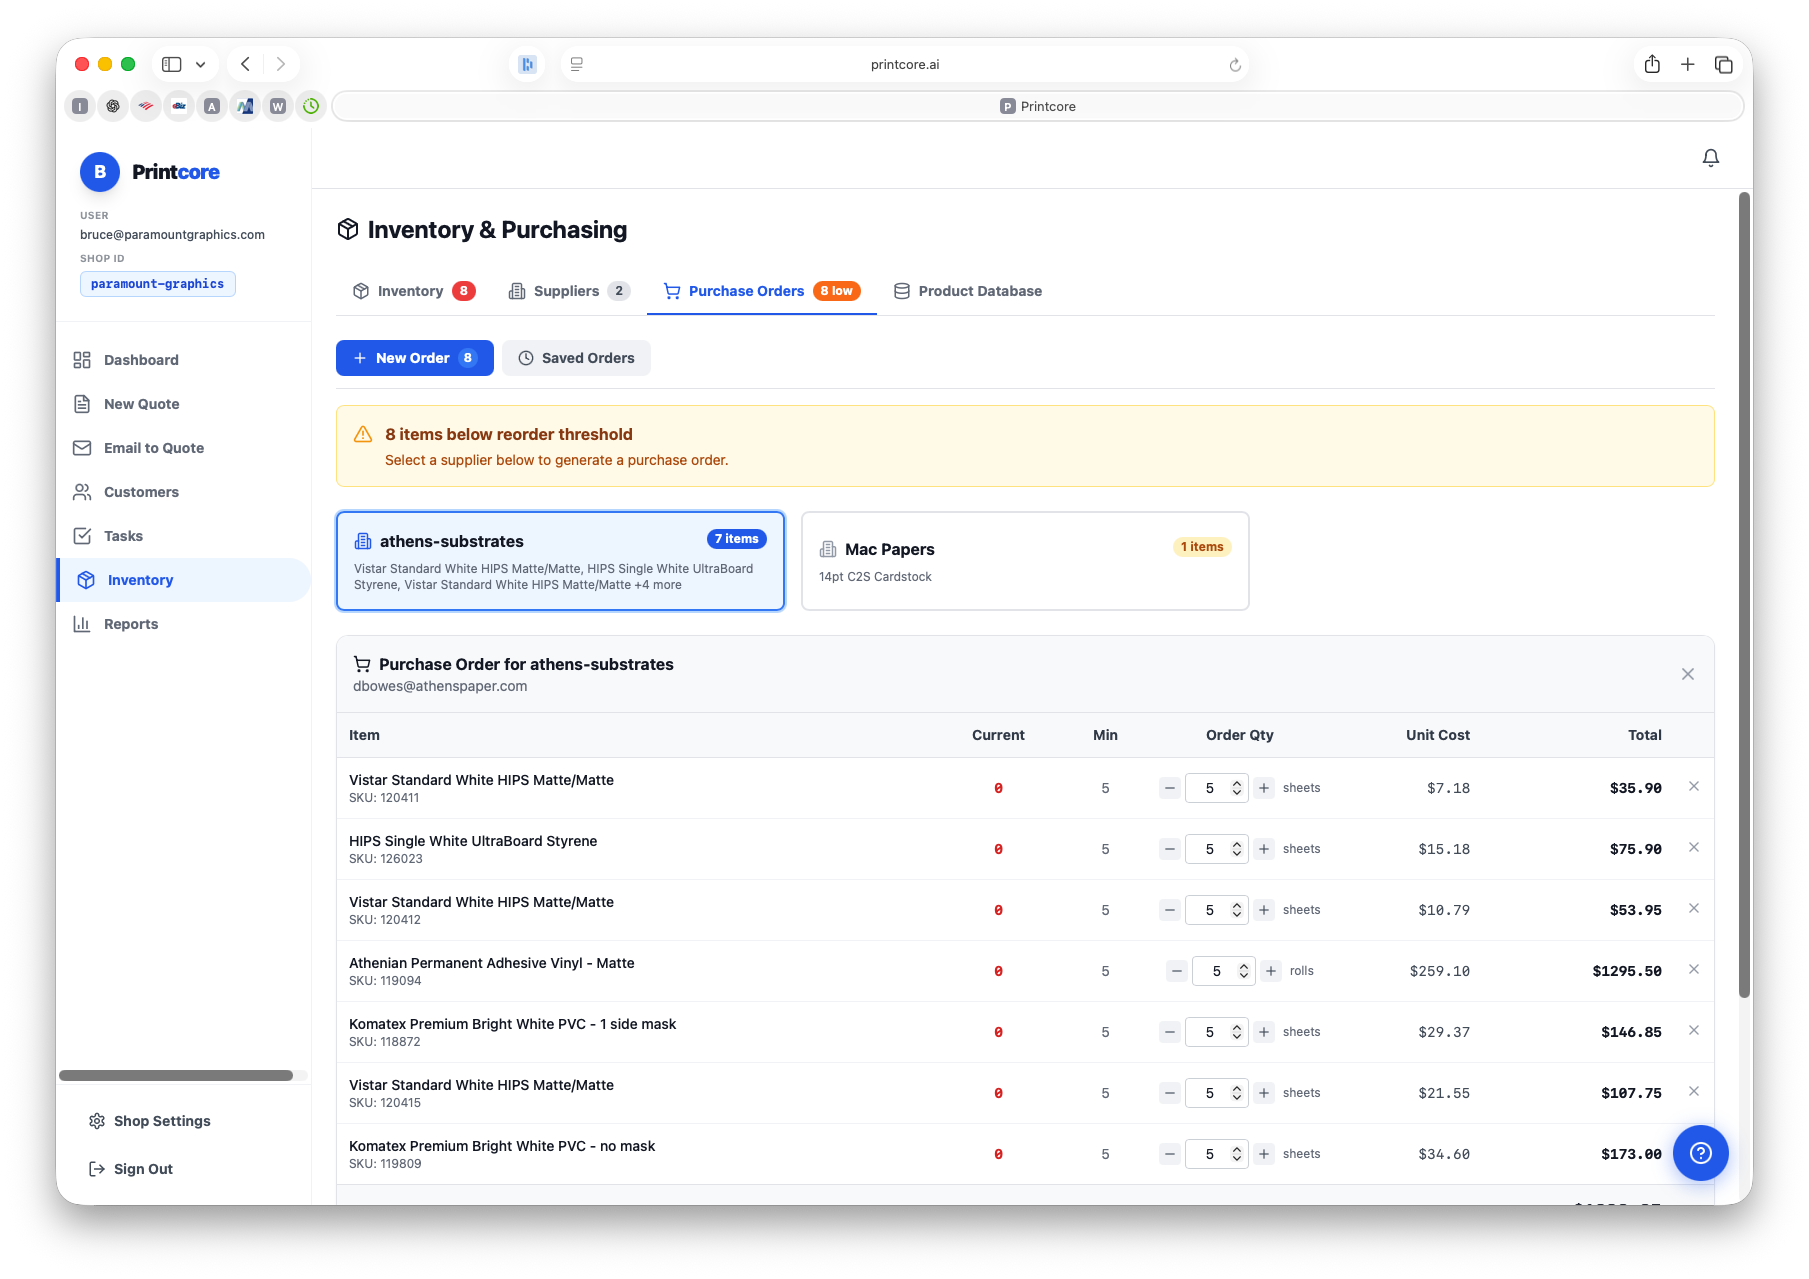
Task: Open the blue help question-mark button
Action: tap(1700, 1153)
